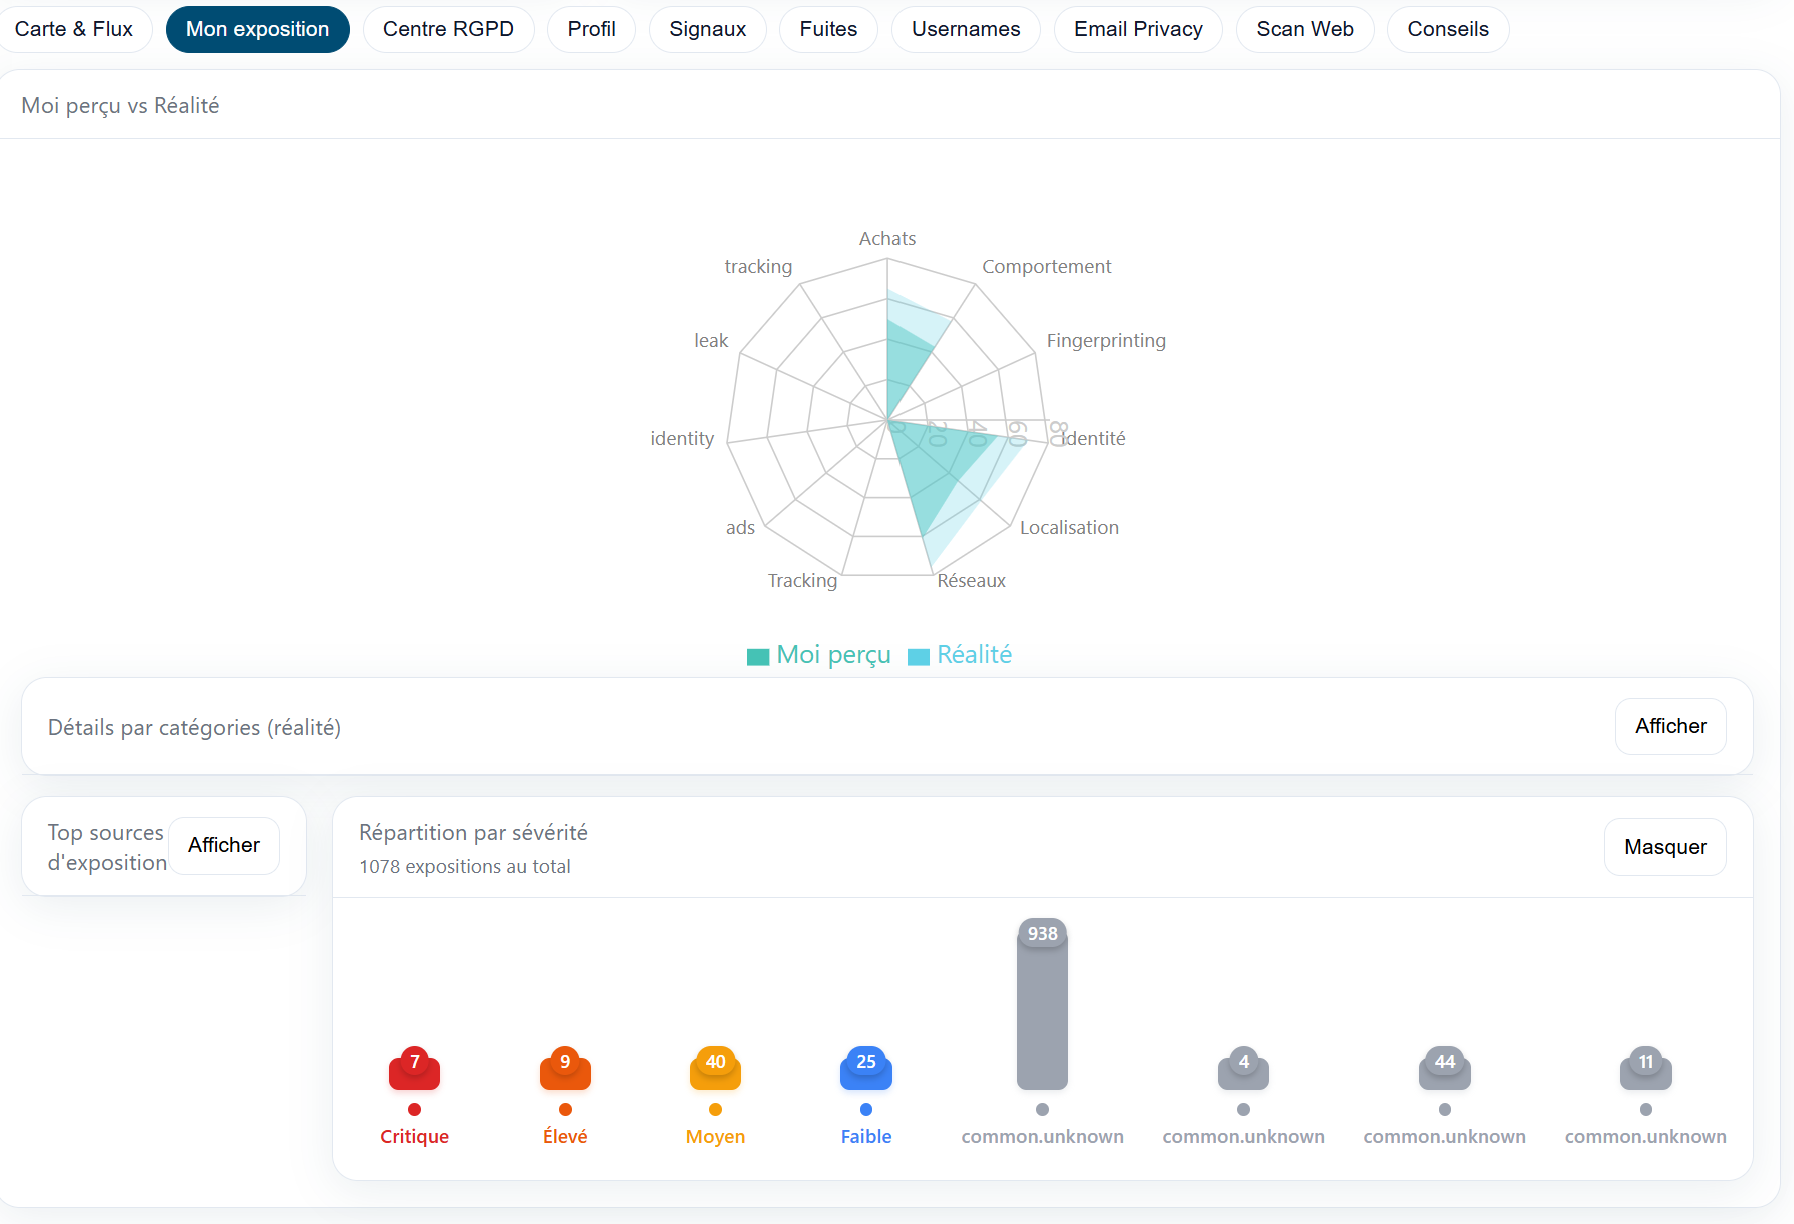Expand Détails par catégories with Afficher
Screen dimensions: 1794x1224
pos(1670,726)
